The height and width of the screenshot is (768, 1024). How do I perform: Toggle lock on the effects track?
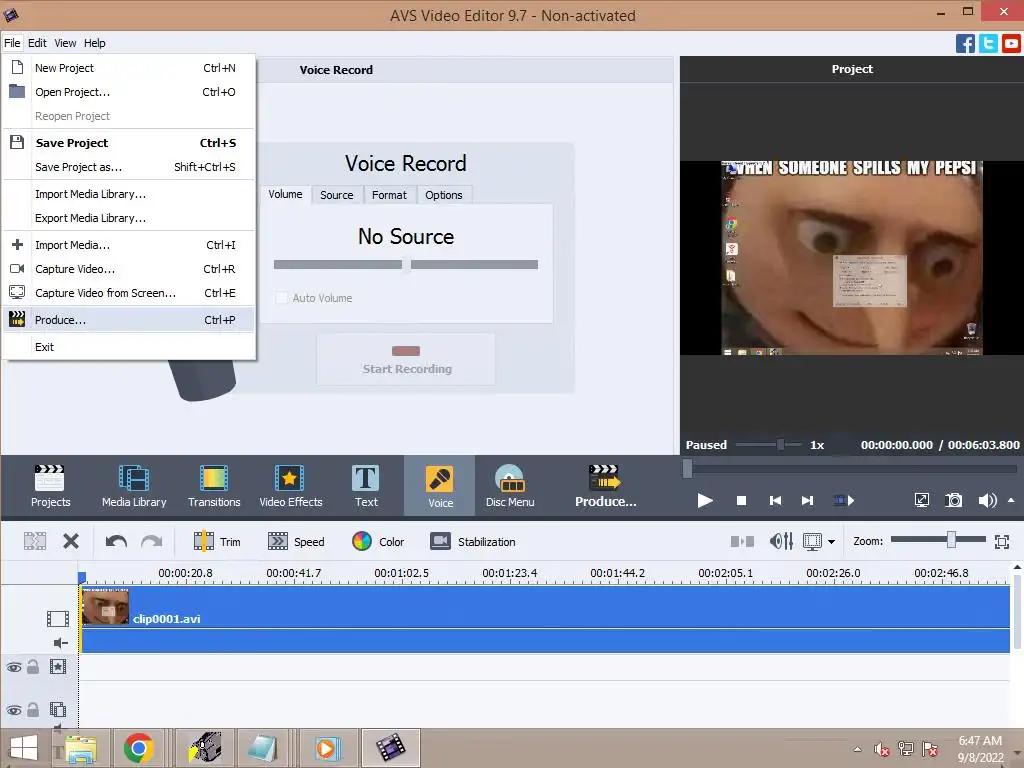point(33,667)
